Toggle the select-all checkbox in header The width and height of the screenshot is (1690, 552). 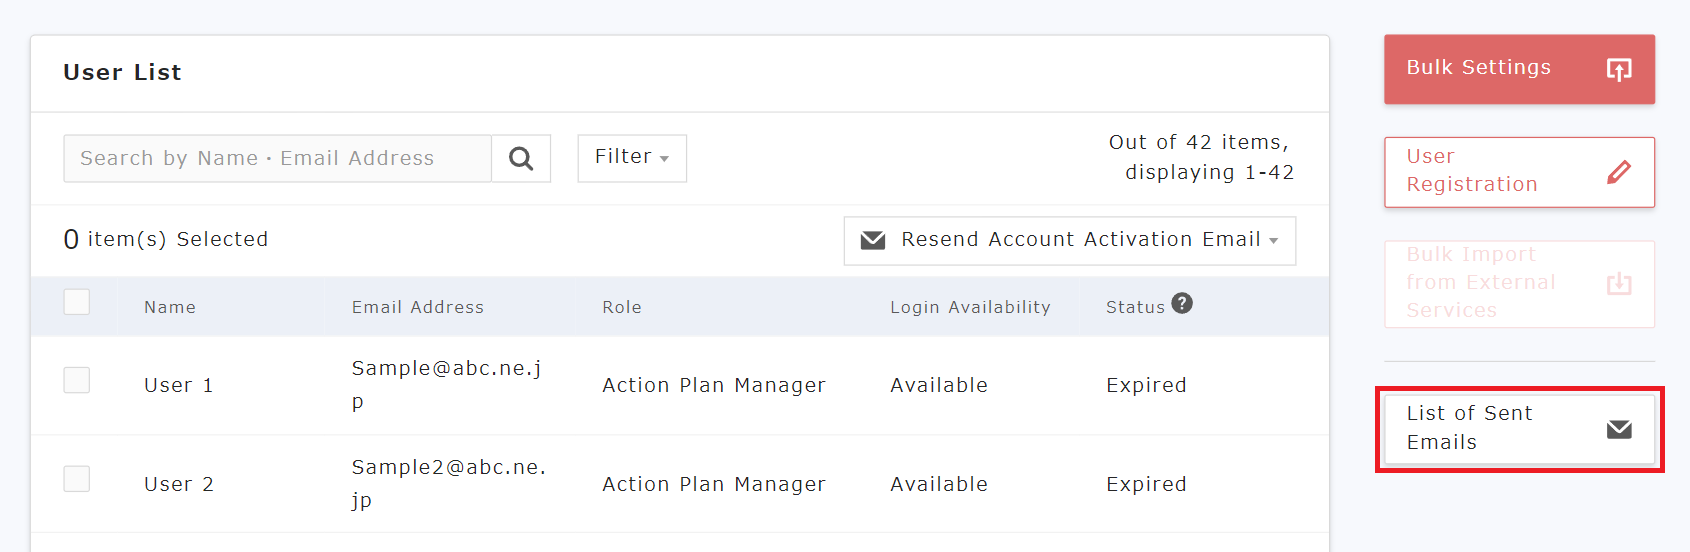tap(77, 302)
